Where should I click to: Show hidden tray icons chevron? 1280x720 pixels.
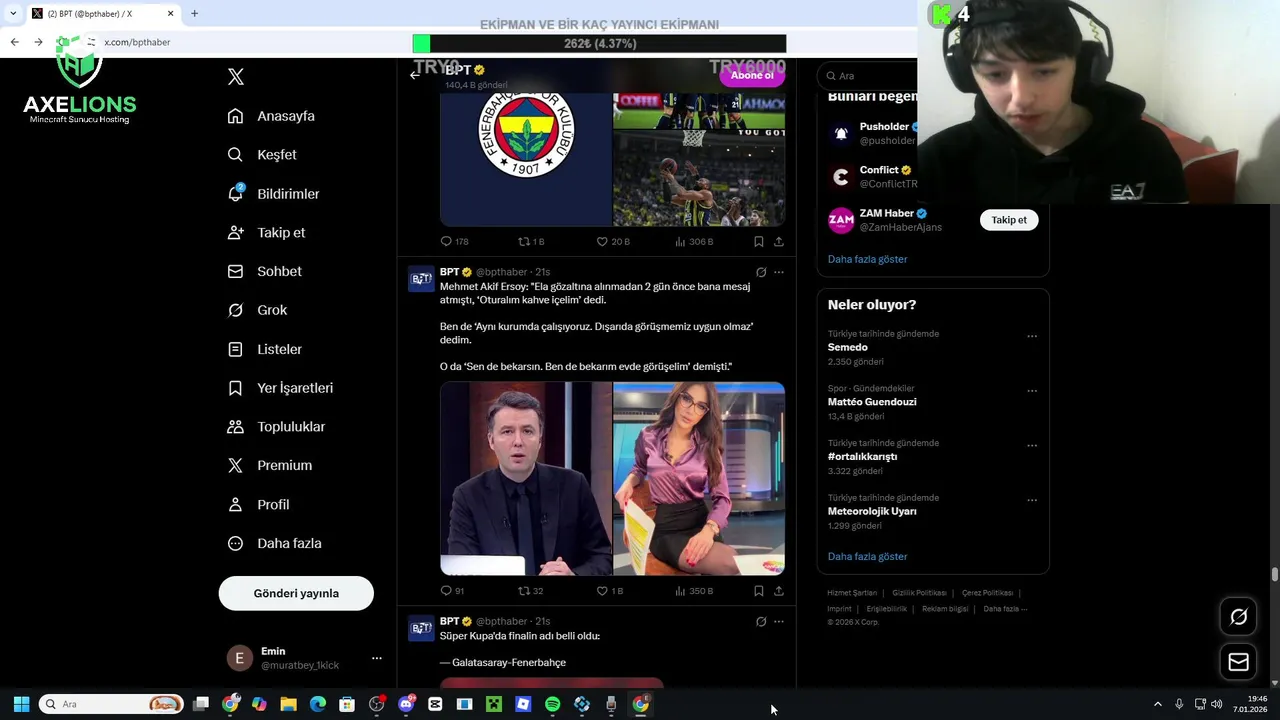(1158, 704)
